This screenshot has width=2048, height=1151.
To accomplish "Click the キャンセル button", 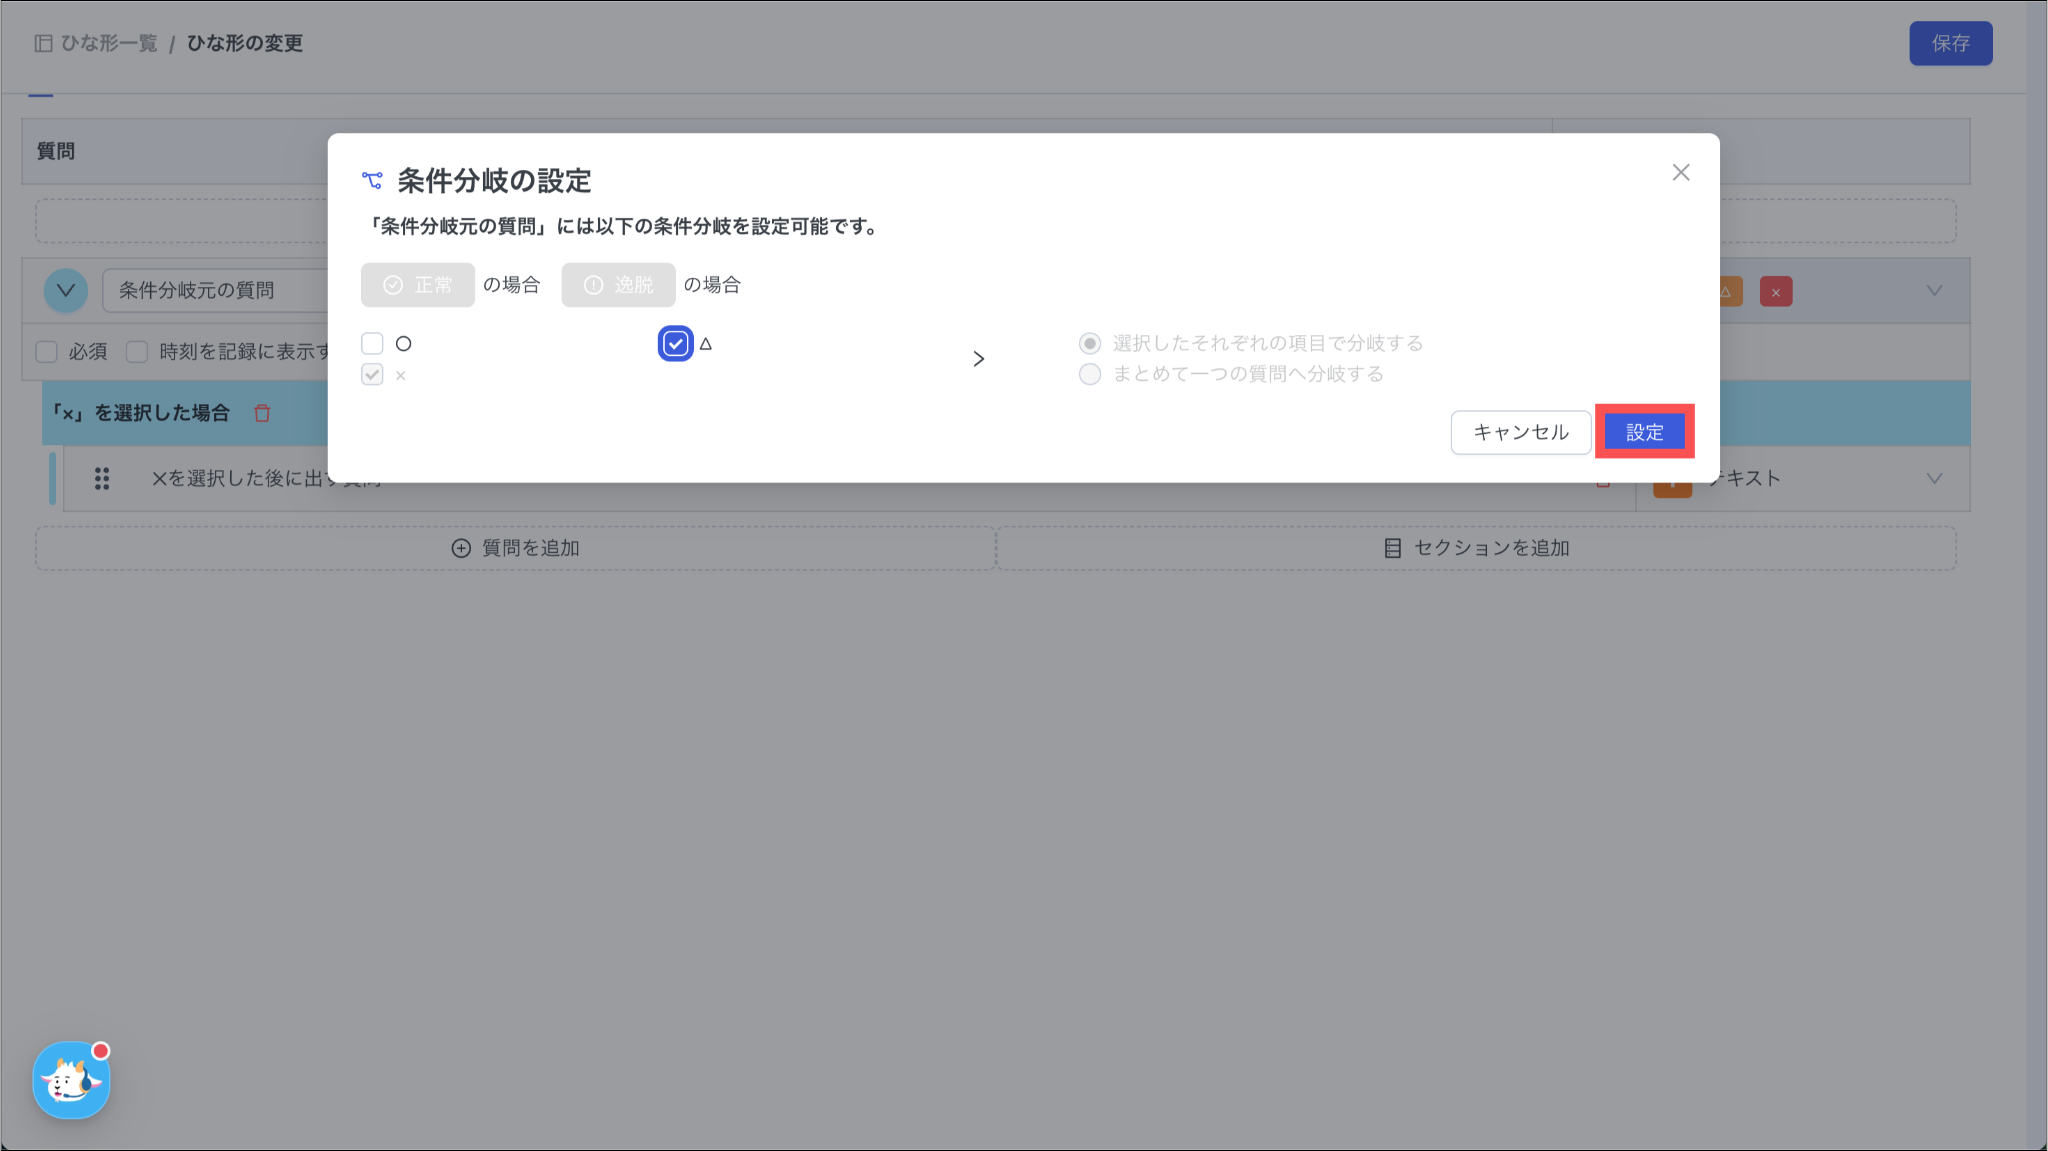I will pos(1520,432).
